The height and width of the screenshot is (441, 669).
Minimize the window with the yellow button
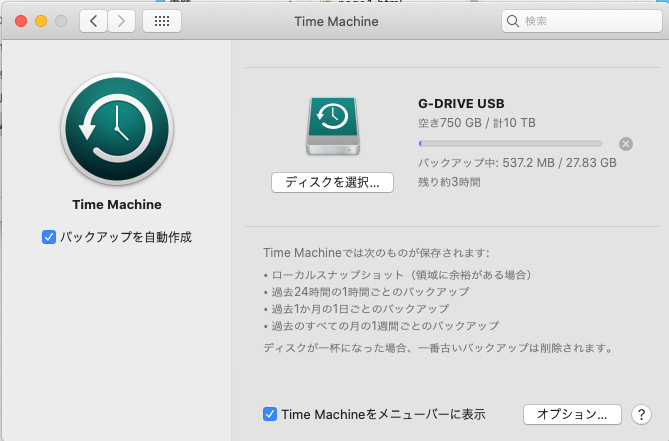(x=41, y=21)
